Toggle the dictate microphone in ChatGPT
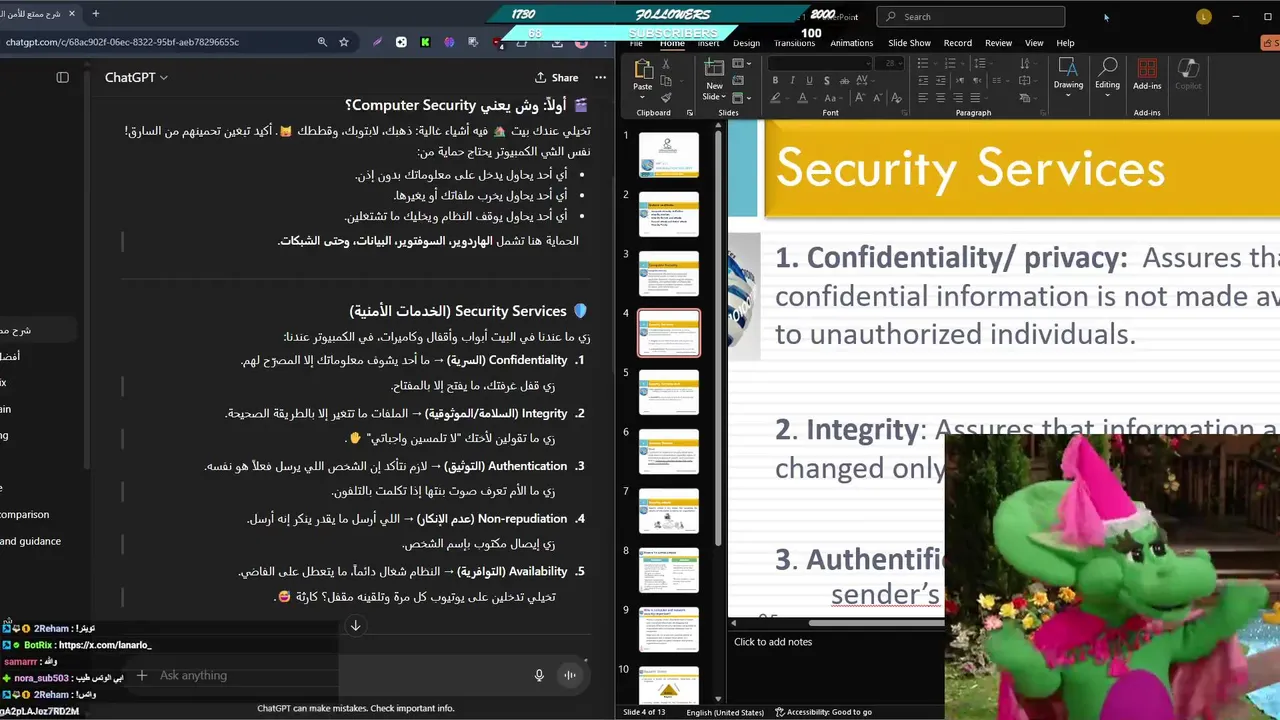The image size is (1280, 720). (539, 675)
